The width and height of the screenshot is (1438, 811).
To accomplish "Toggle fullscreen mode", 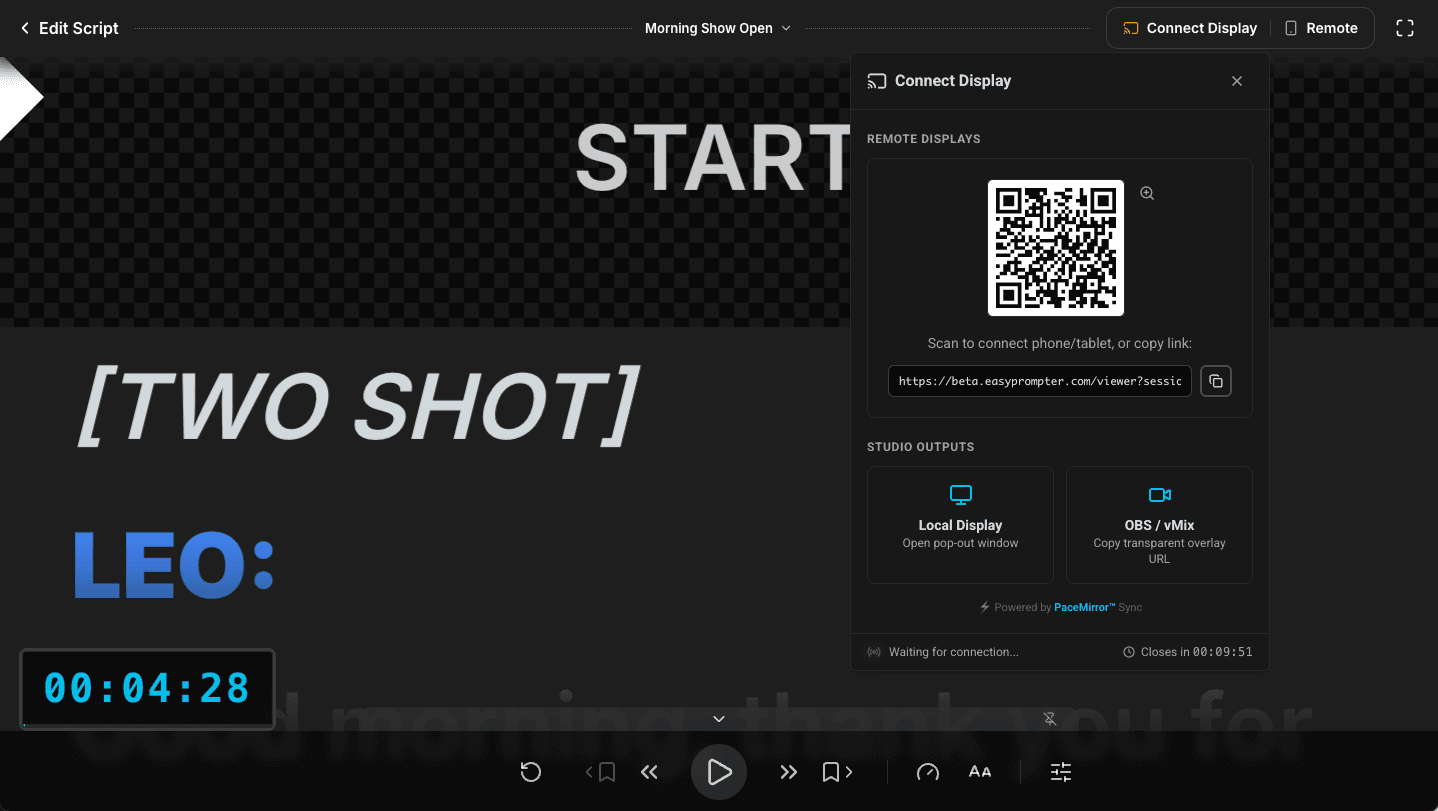I will (x=1405, y=28).
